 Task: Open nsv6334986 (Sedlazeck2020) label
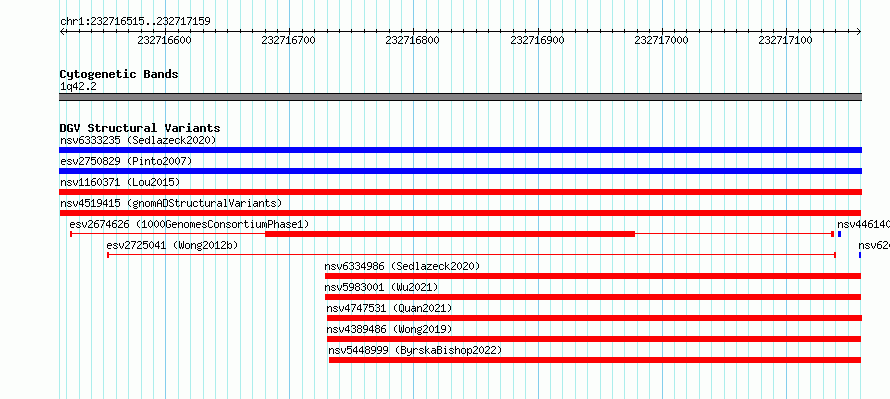402,267
